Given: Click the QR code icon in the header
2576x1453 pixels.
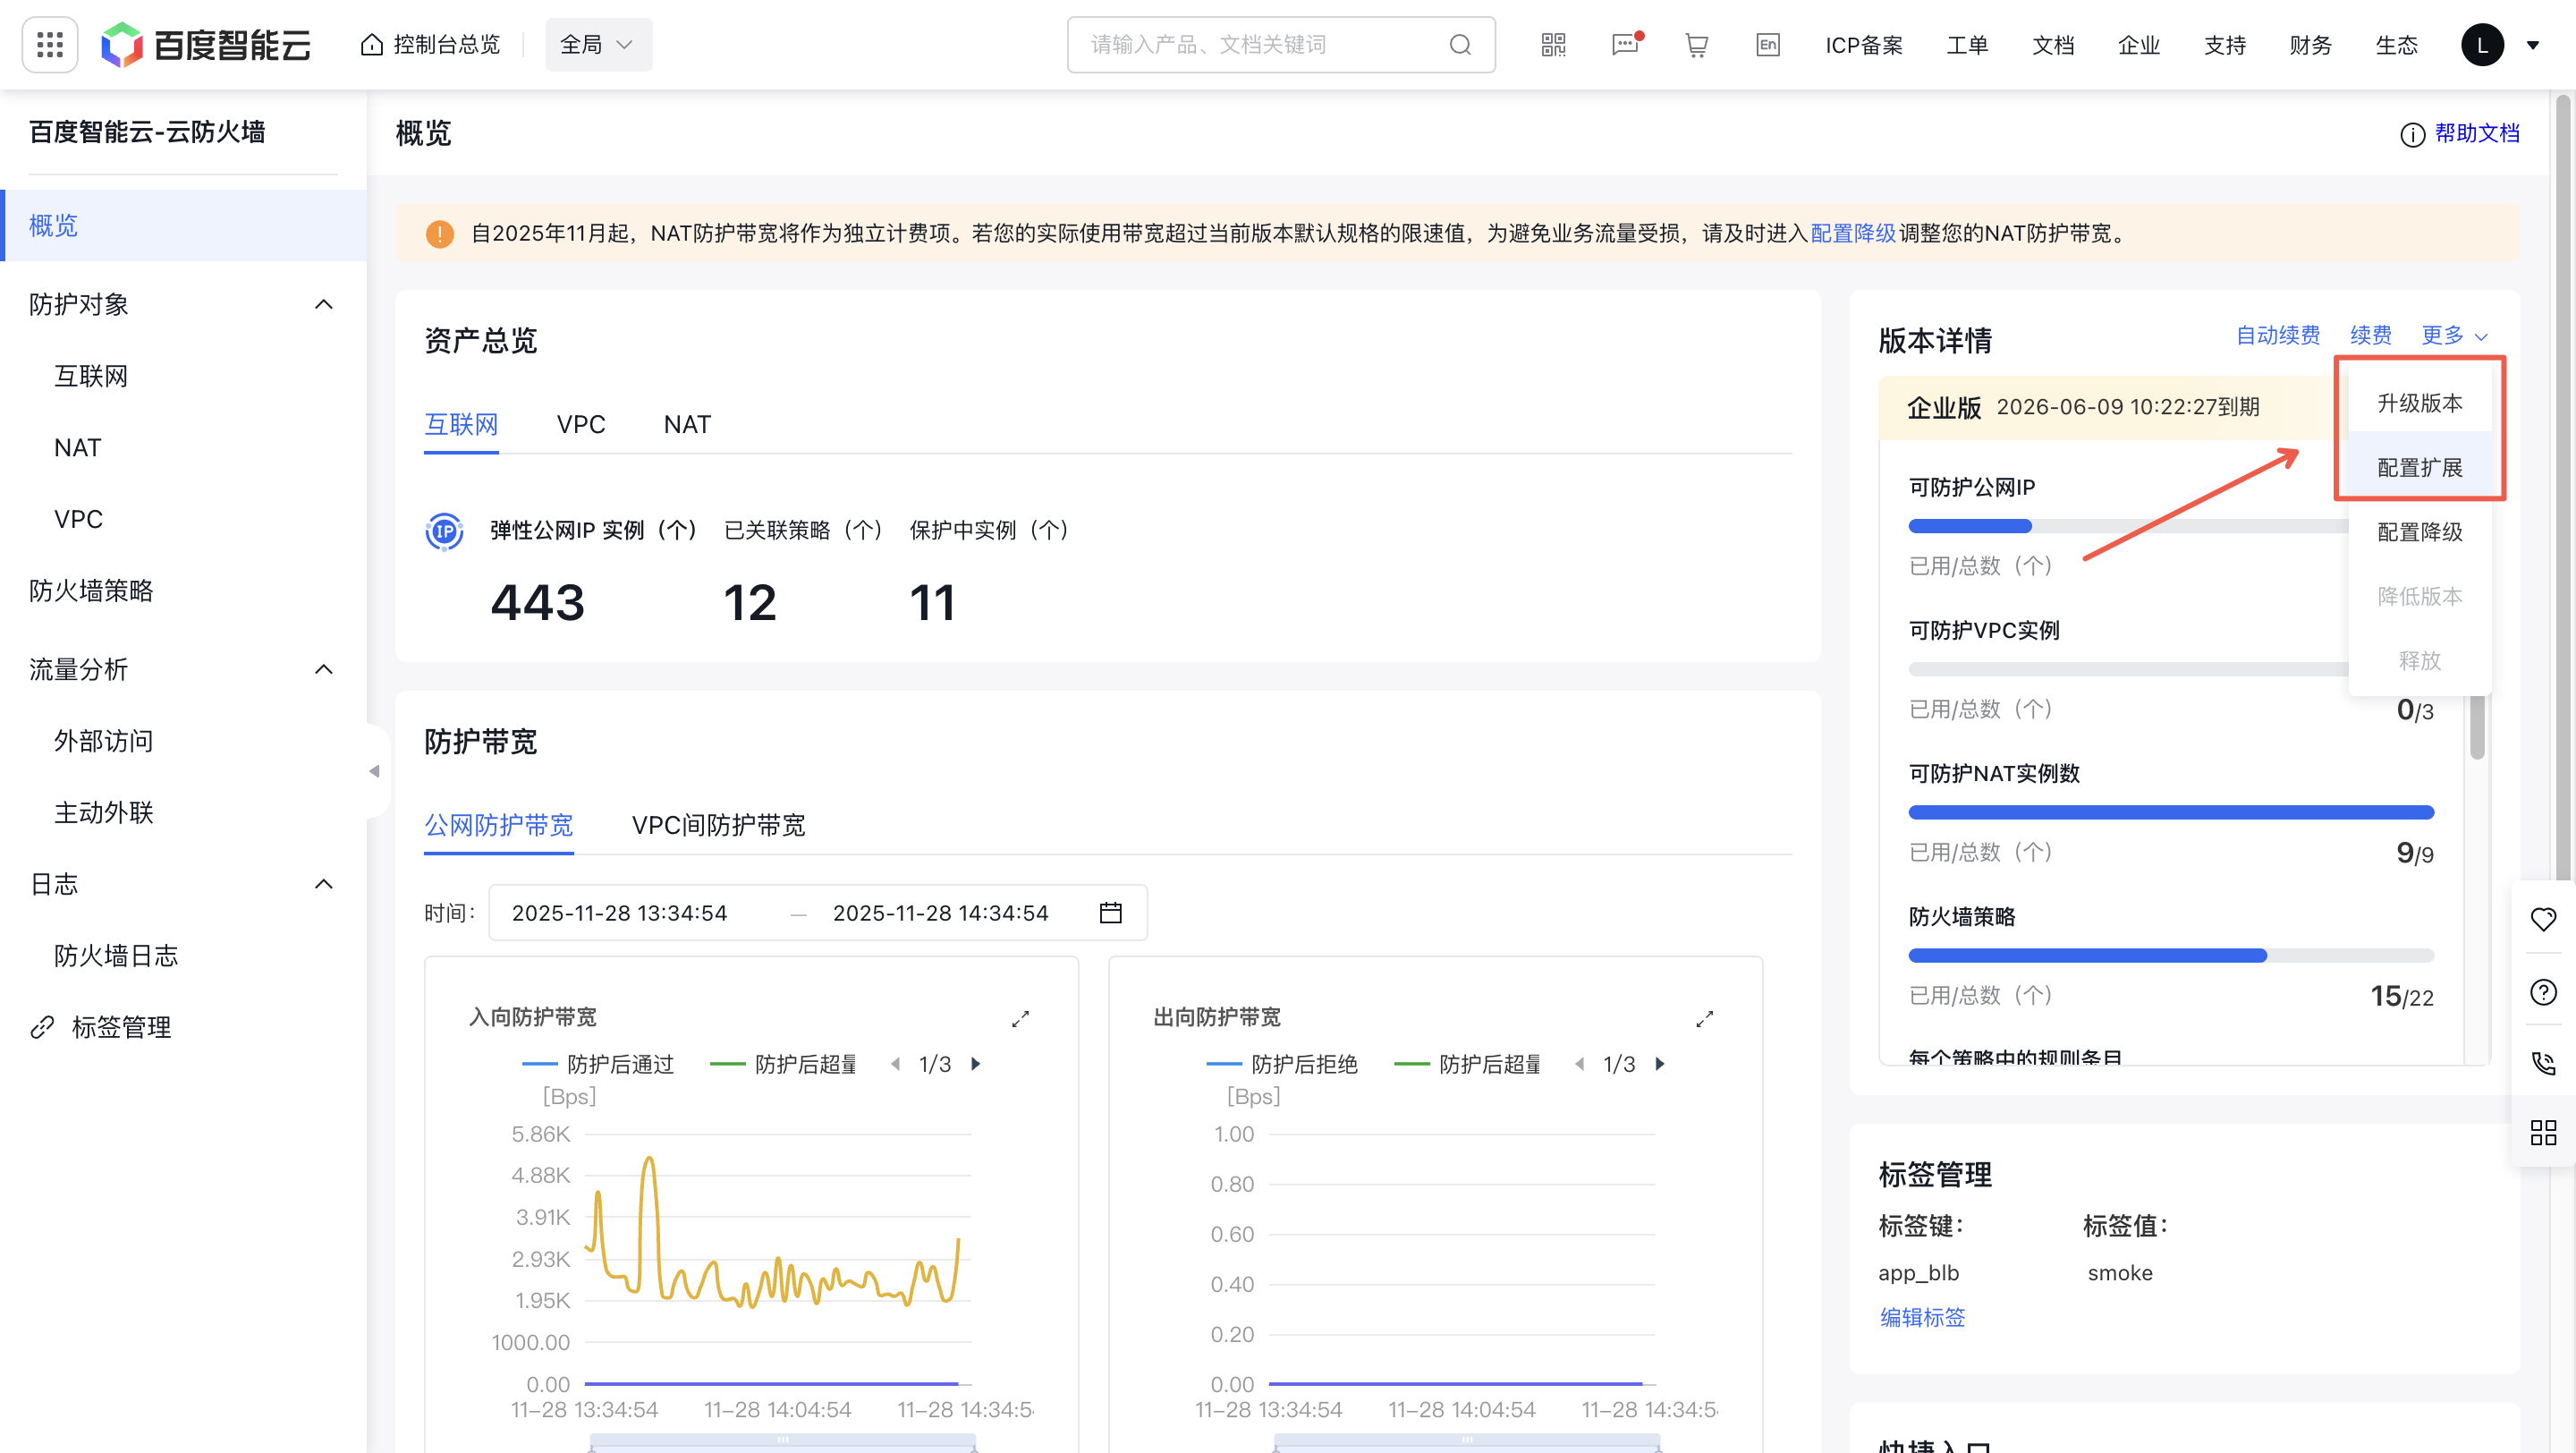Looking at the screenshot, I should pyautogui.click(x=1553, y=45).
